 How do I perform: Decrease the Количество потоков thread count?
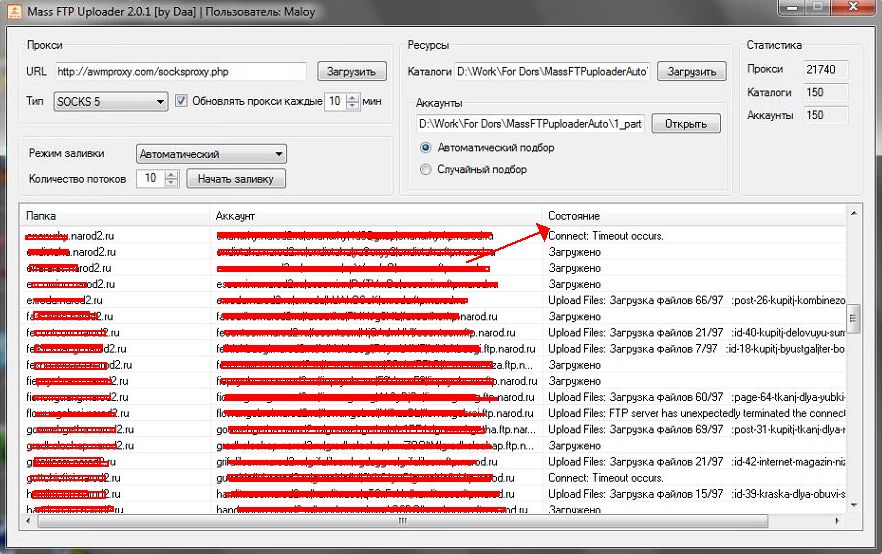click(x=170, y=183)
